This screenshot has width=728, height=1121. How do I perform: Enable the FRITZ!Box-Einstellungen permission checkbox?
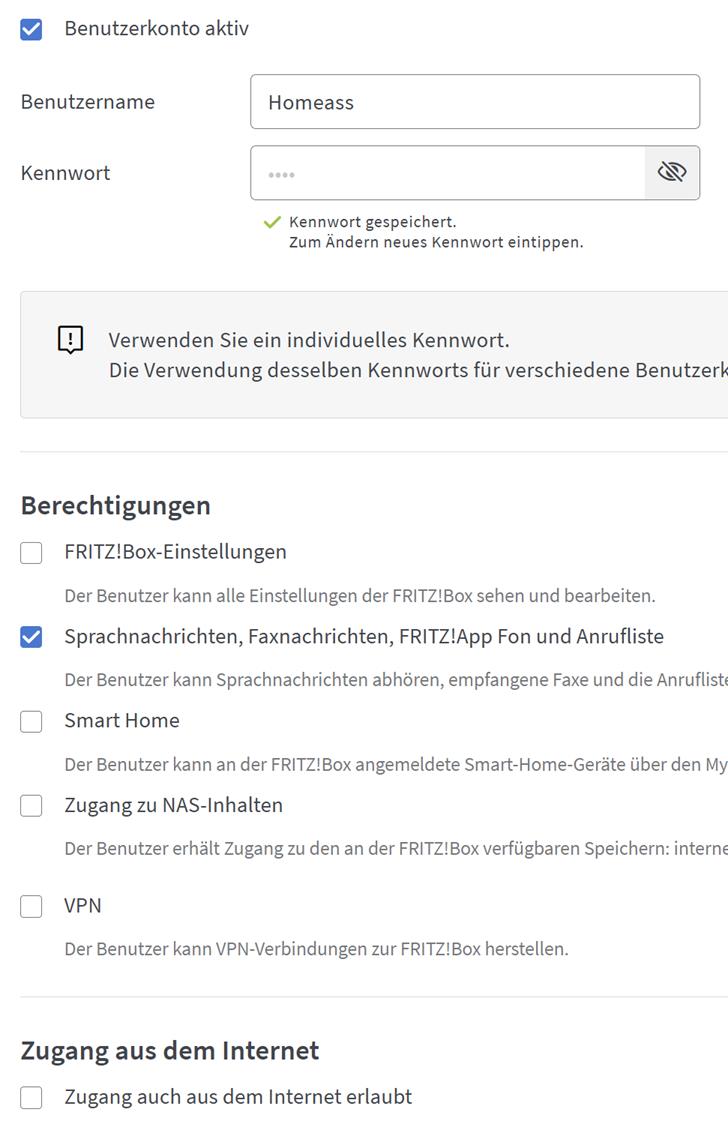pos(32,552)
